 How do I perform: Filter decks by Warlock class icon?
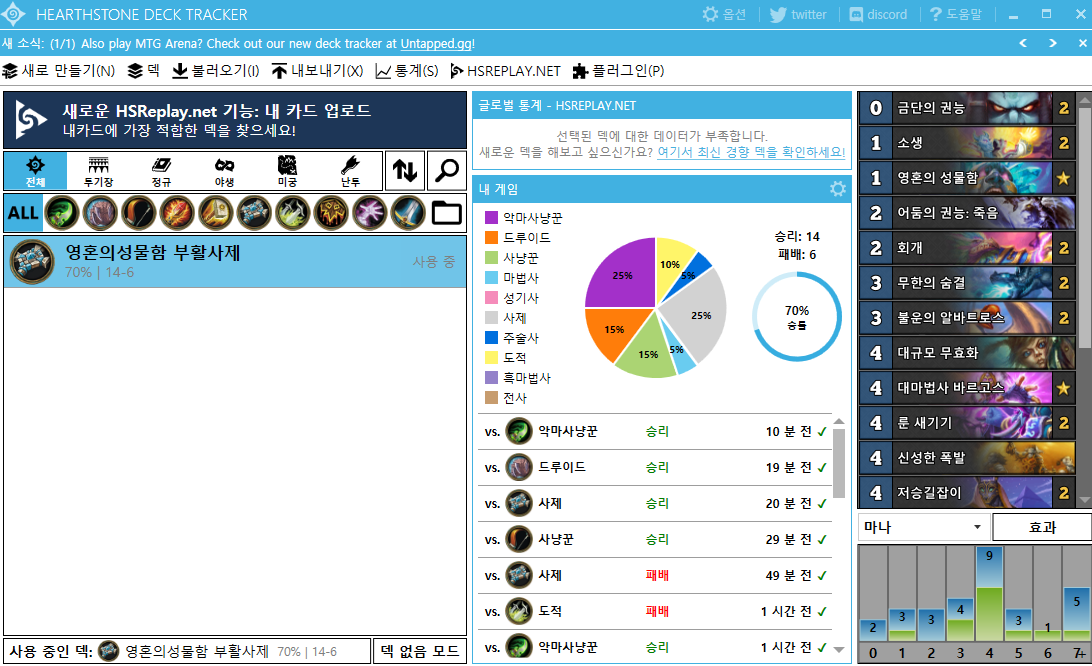pos(370,212)
